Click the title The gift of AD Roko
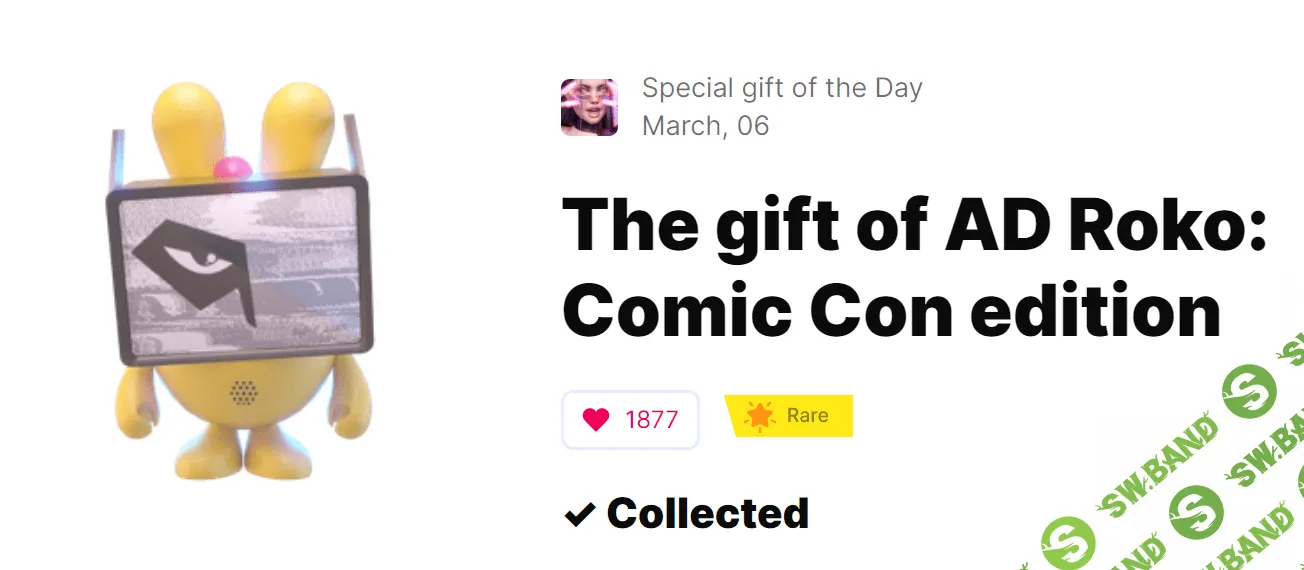Viewport: 1304px width, 570px height. pos(914,224)
